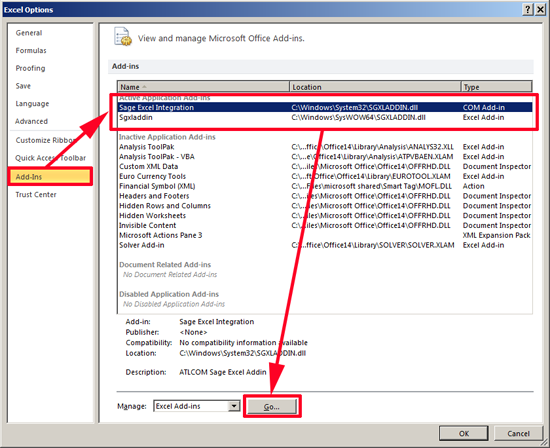Select the Invisible Content row
Viewport: 550px width, 448px height.
325,226
